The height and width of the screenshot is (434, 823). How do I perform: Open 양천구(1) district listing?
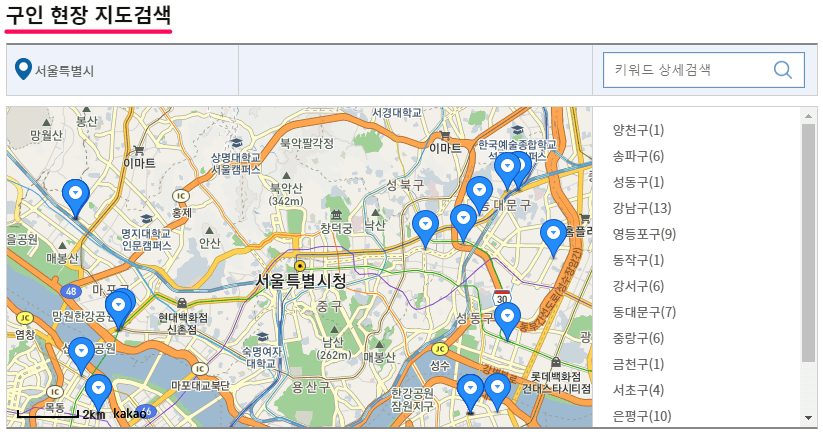[x=638, y=130]
